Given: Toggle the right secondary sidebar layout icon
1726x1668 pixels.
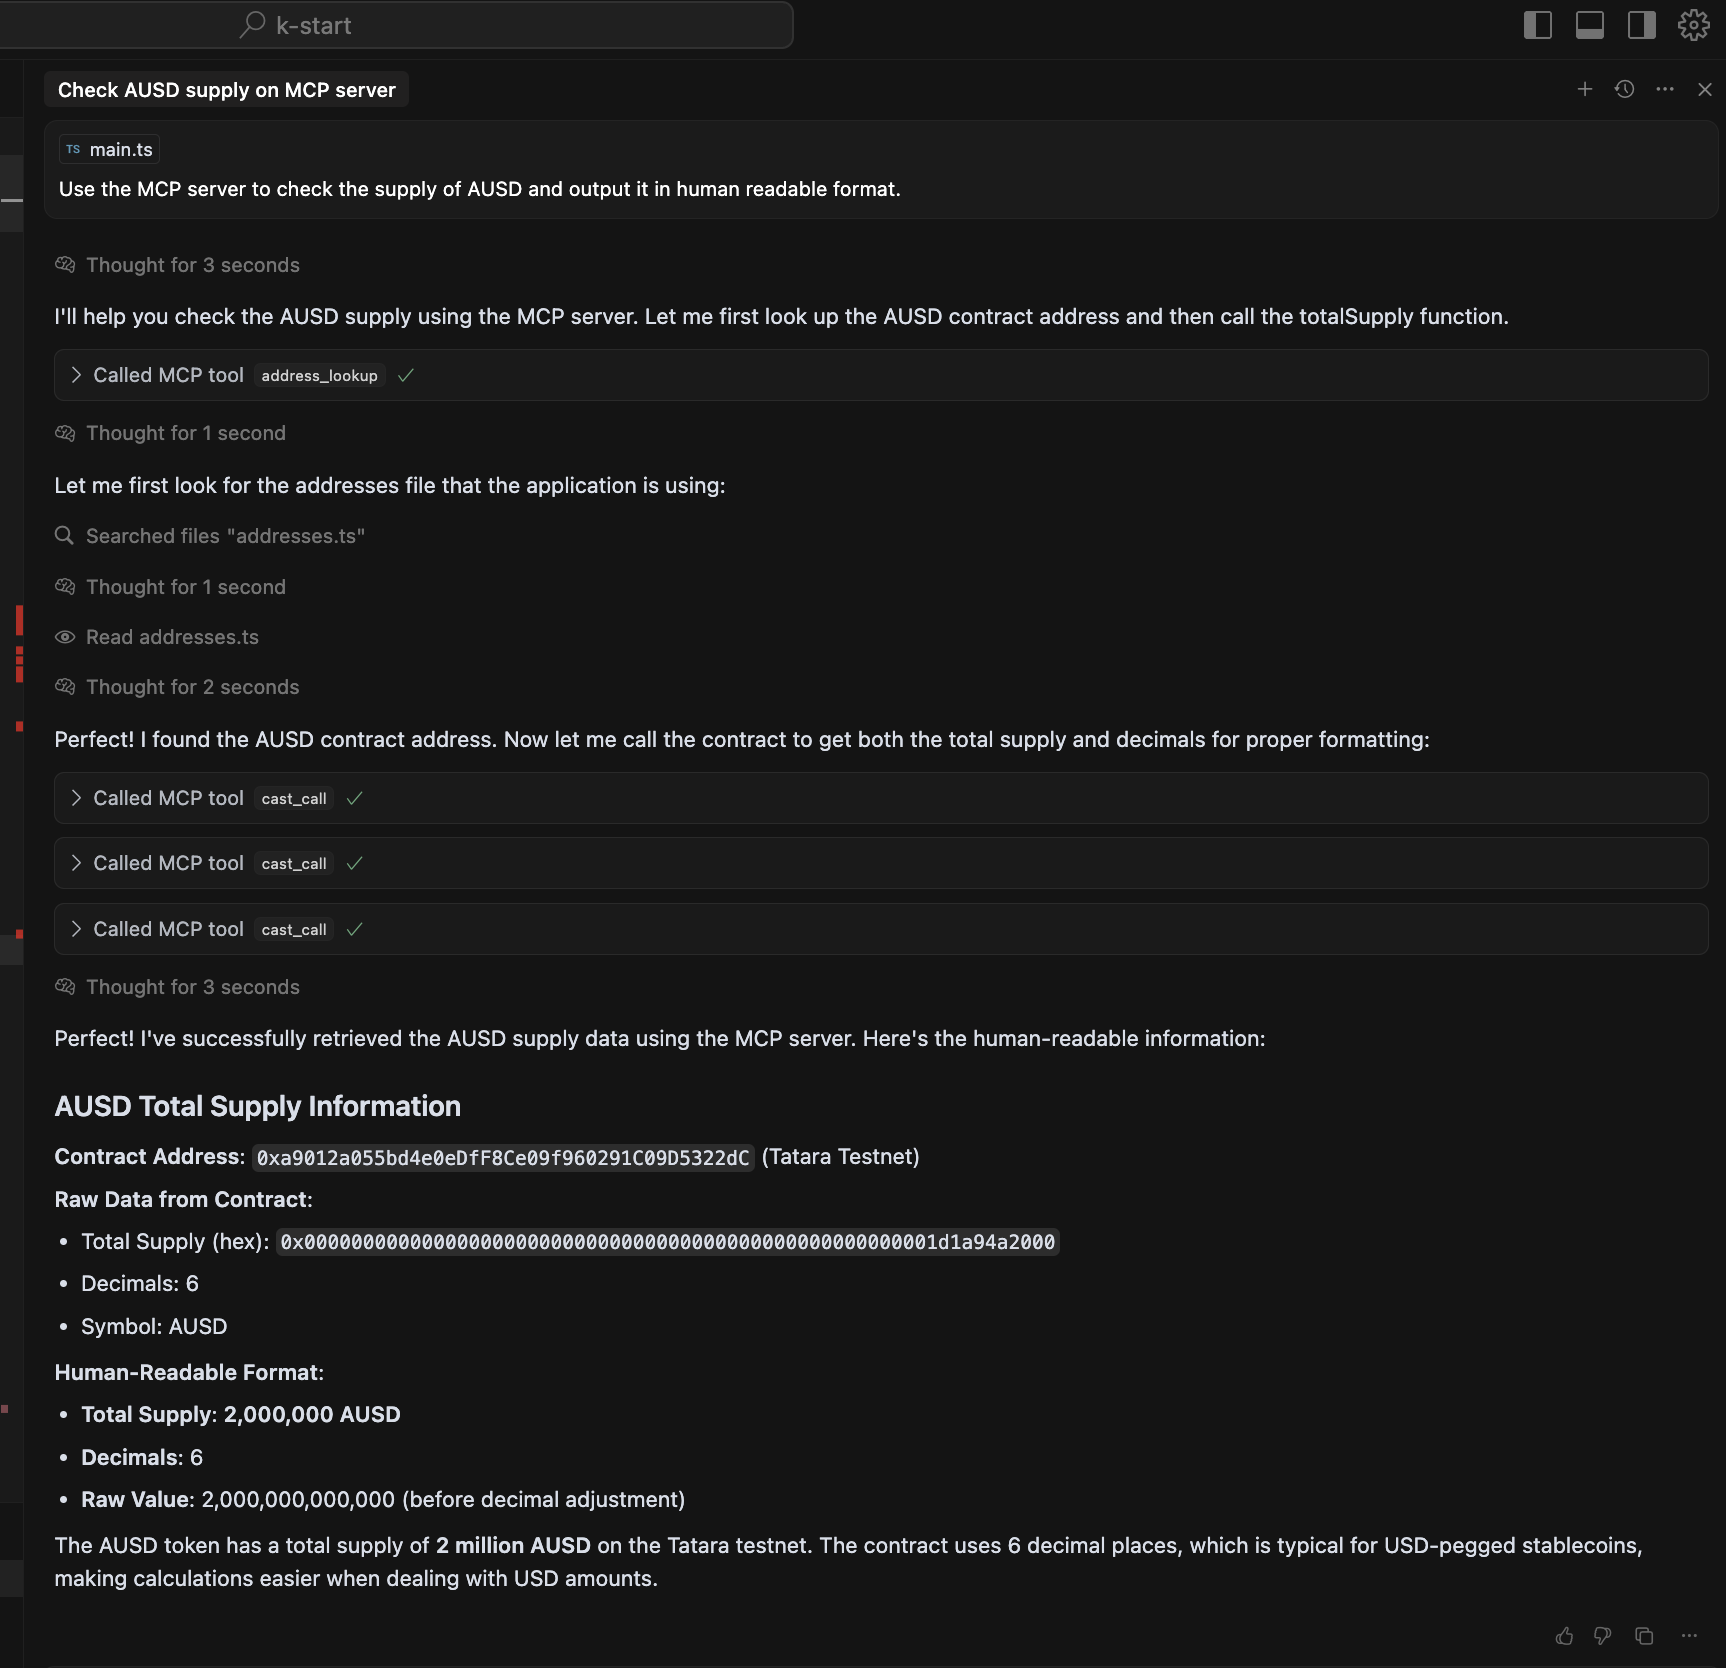Looking at the screenshot, I should point(1641,25).
